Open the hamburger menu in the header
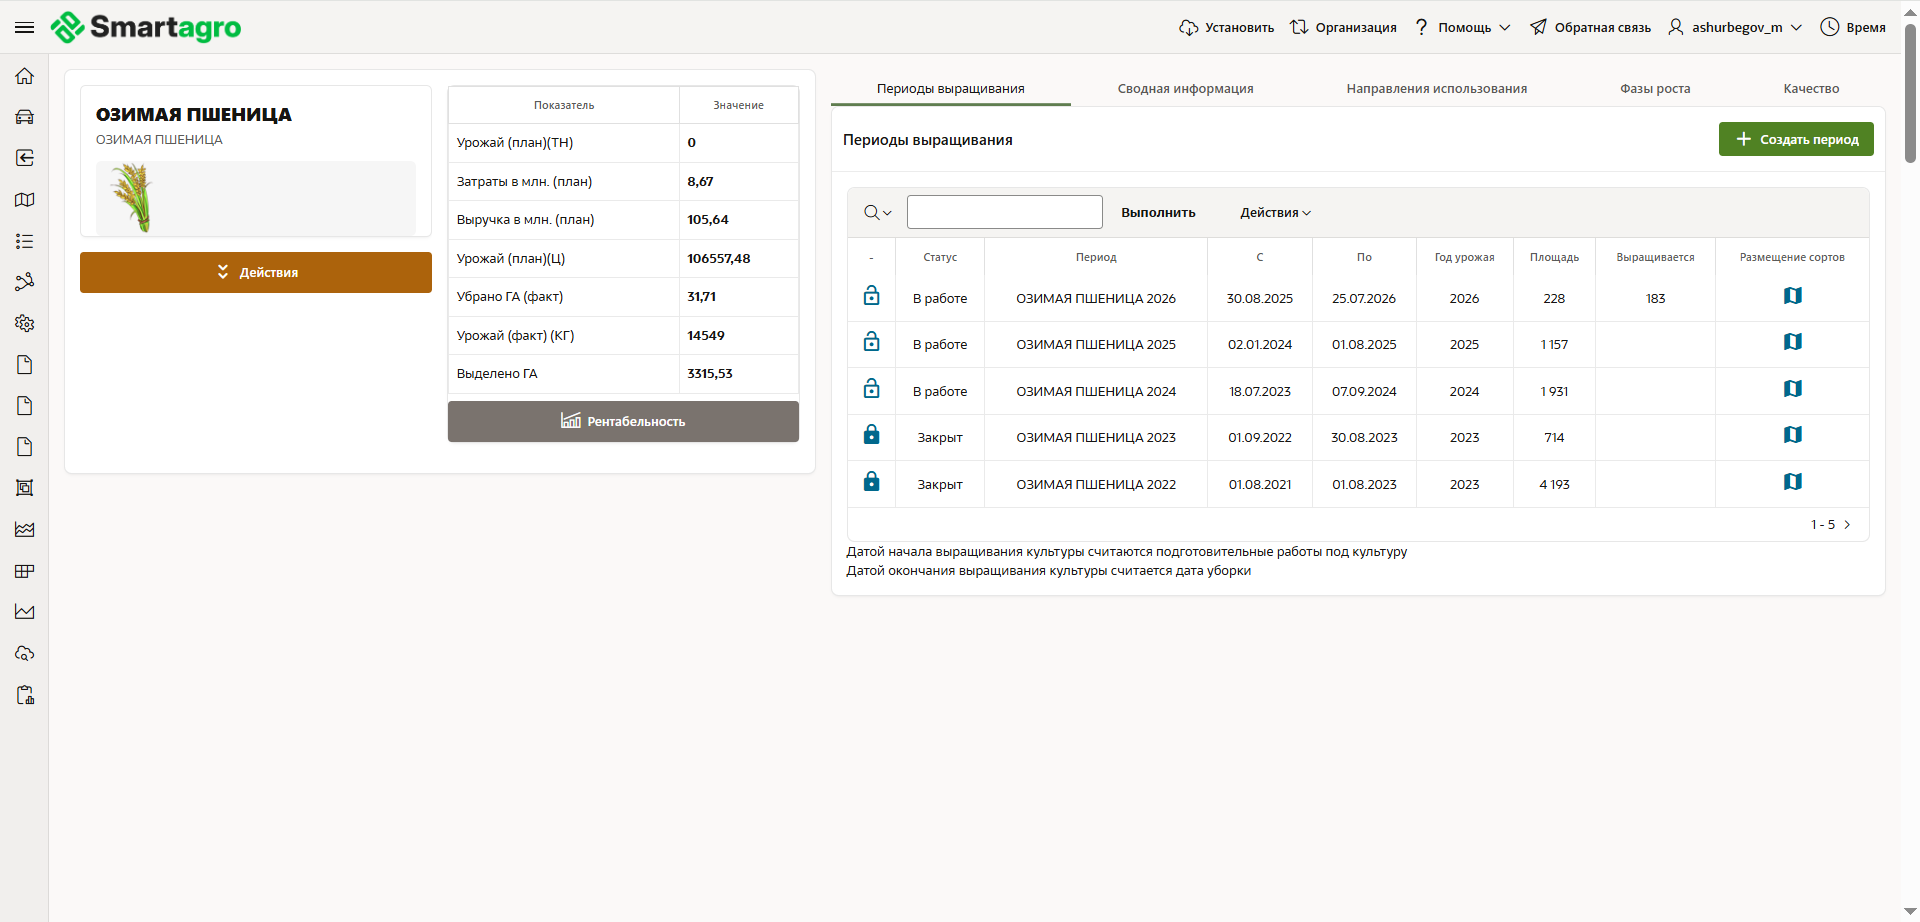Screen dimensions: 1920x922 click(24, 27)
